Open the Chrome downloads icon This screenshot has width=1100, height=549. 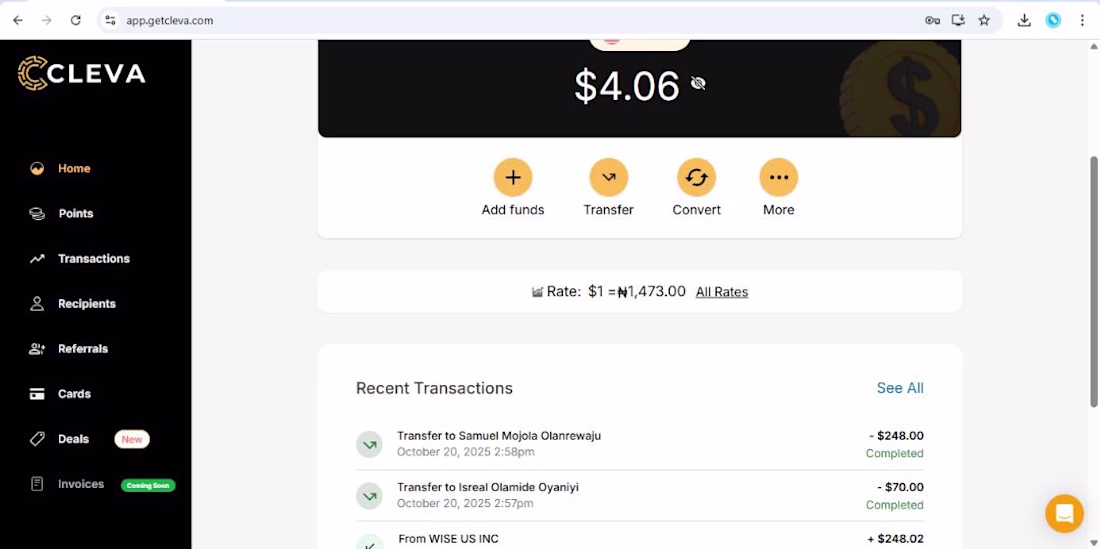pyautogui.click(x=1024, y=20)
